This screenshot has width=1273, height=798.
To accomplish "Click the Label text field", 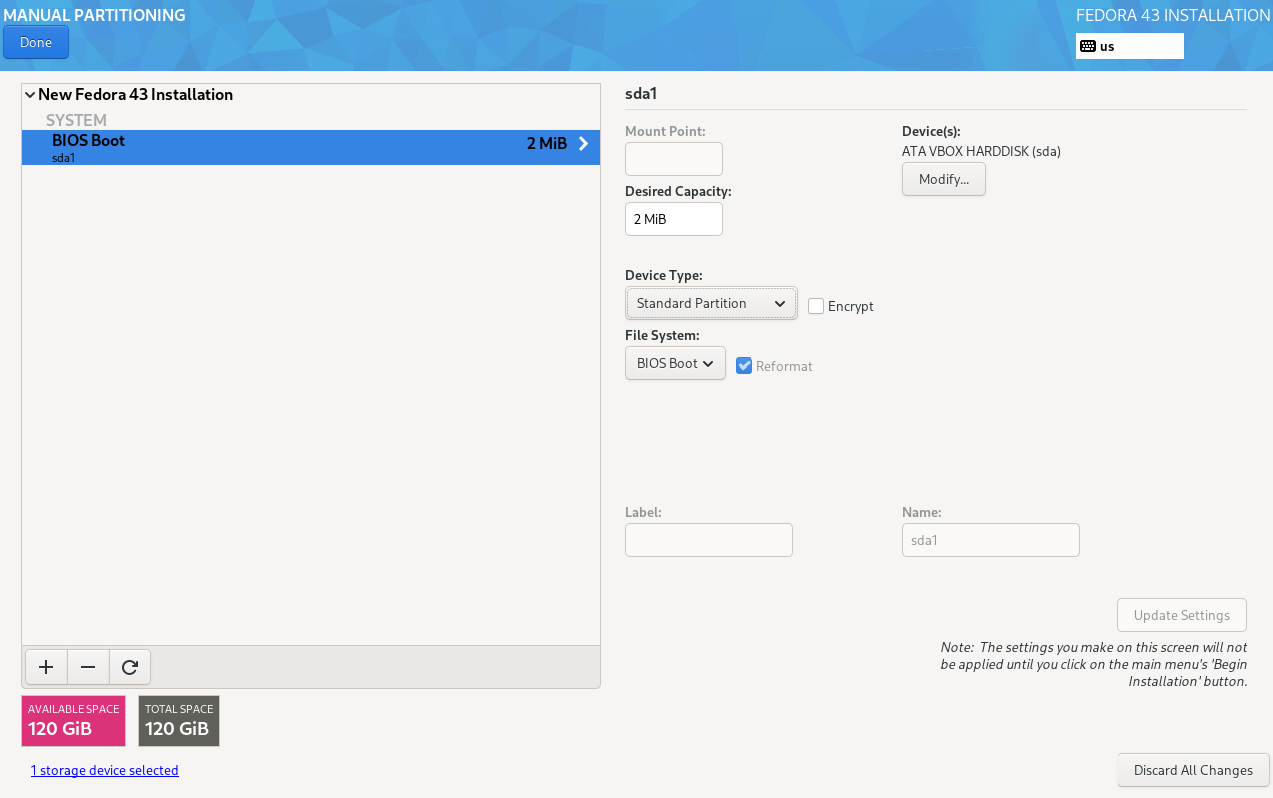I will coord(708,540).
